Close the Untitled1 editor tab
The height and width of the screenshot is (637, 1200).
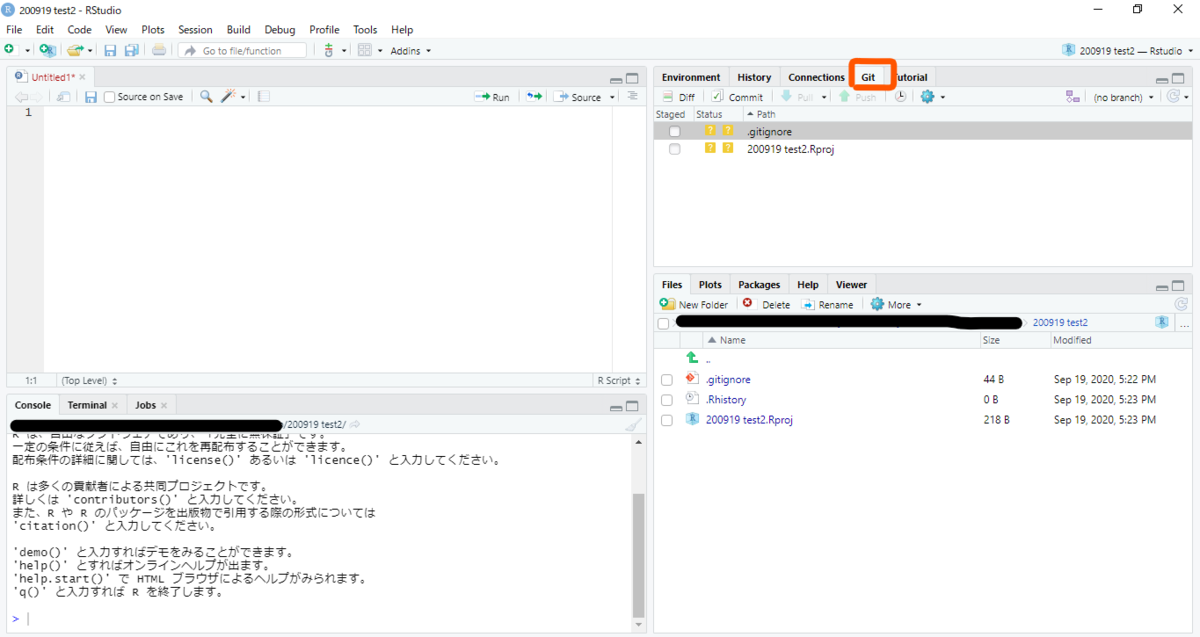(x=83, y=77)
